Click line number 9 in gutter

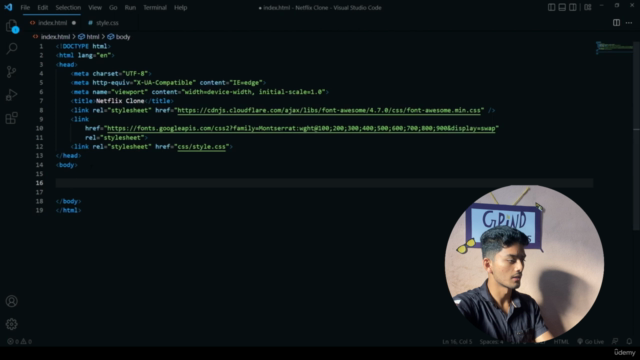(x=41, y=119)
